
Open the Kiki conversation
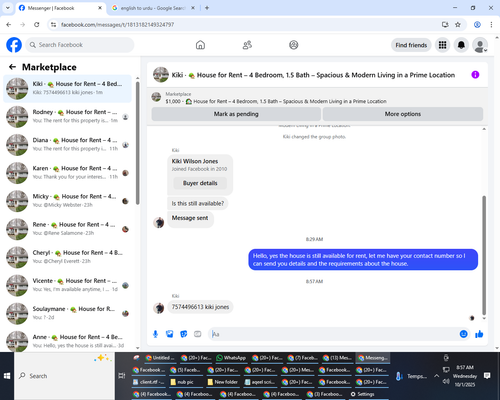click(67, 88)
